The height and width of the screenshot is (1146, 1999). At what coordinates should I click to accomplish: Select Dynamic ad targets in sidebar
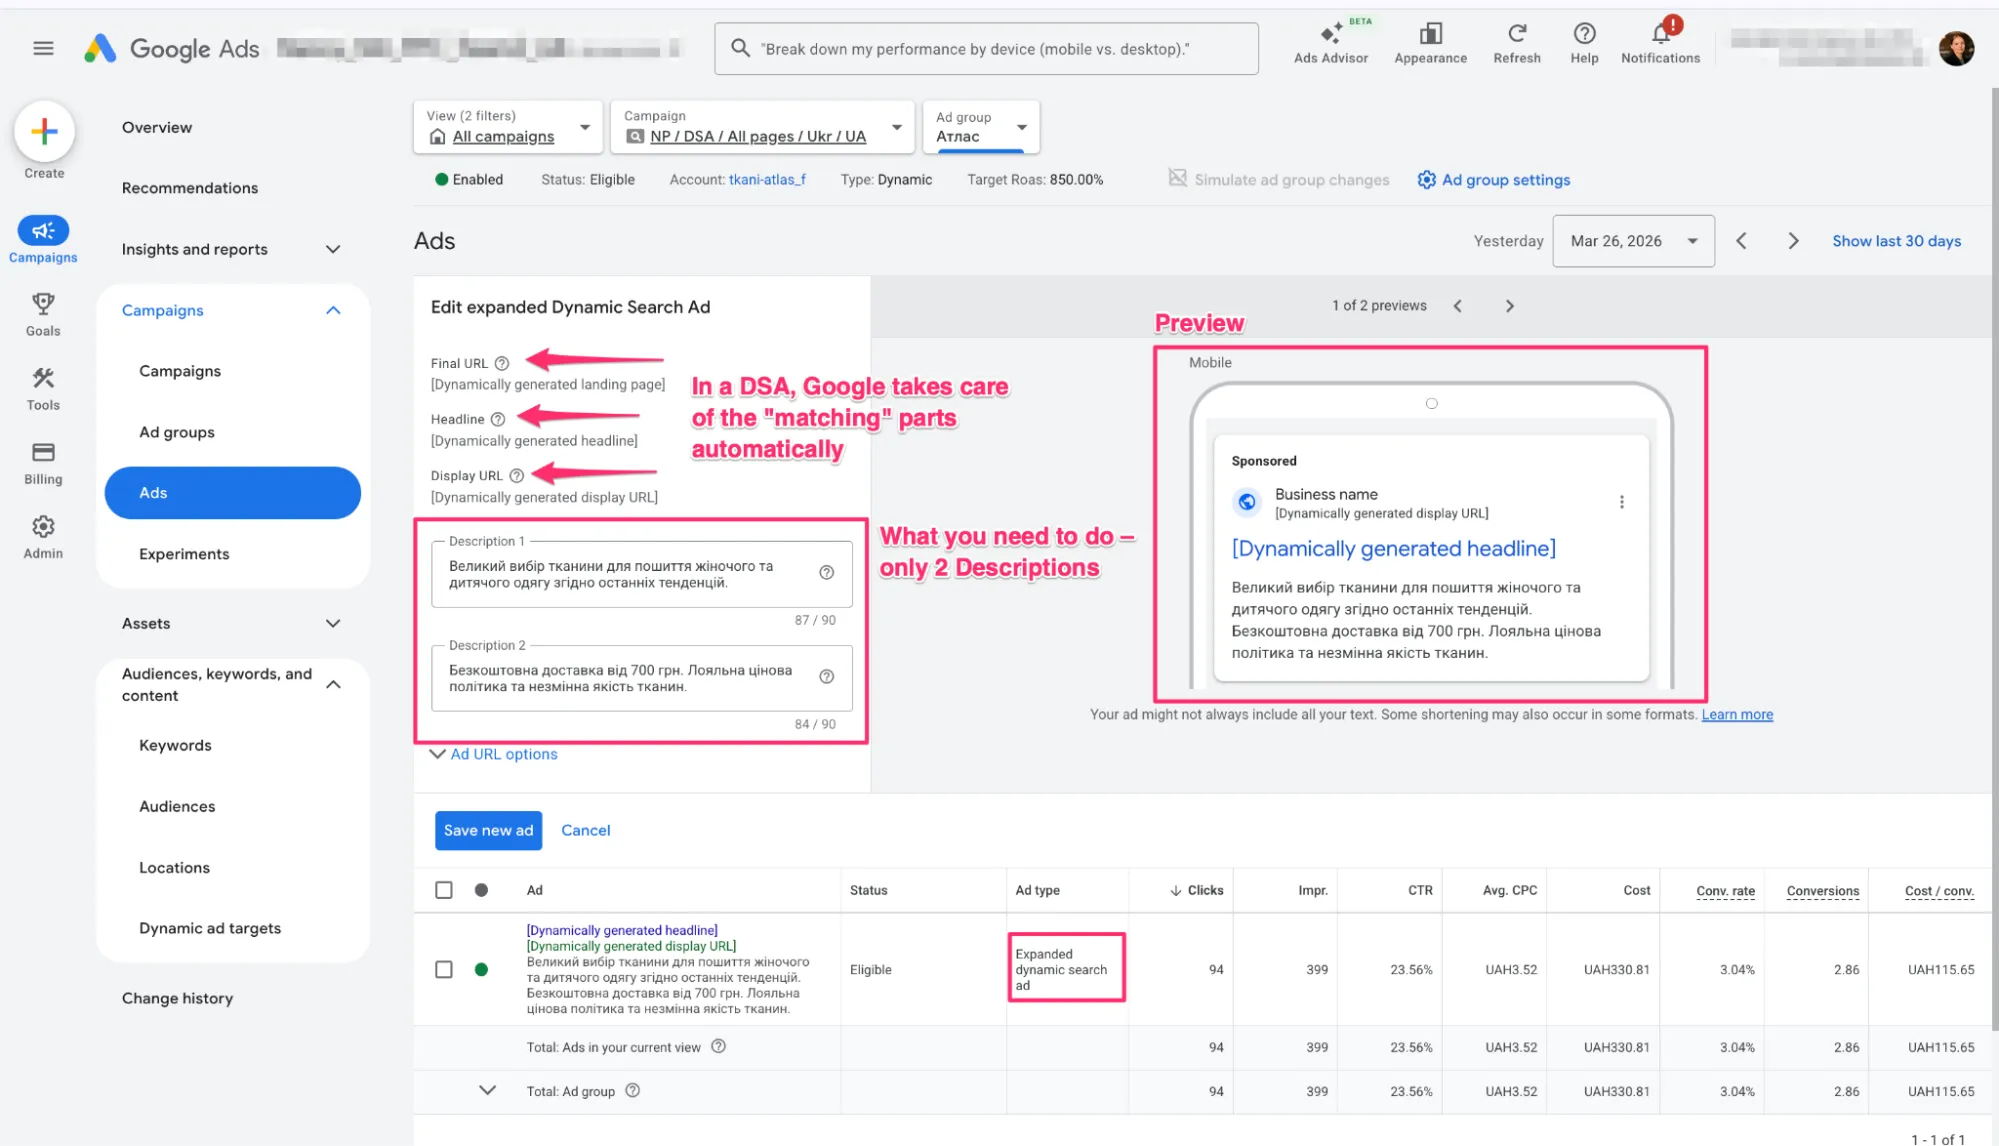210,928
